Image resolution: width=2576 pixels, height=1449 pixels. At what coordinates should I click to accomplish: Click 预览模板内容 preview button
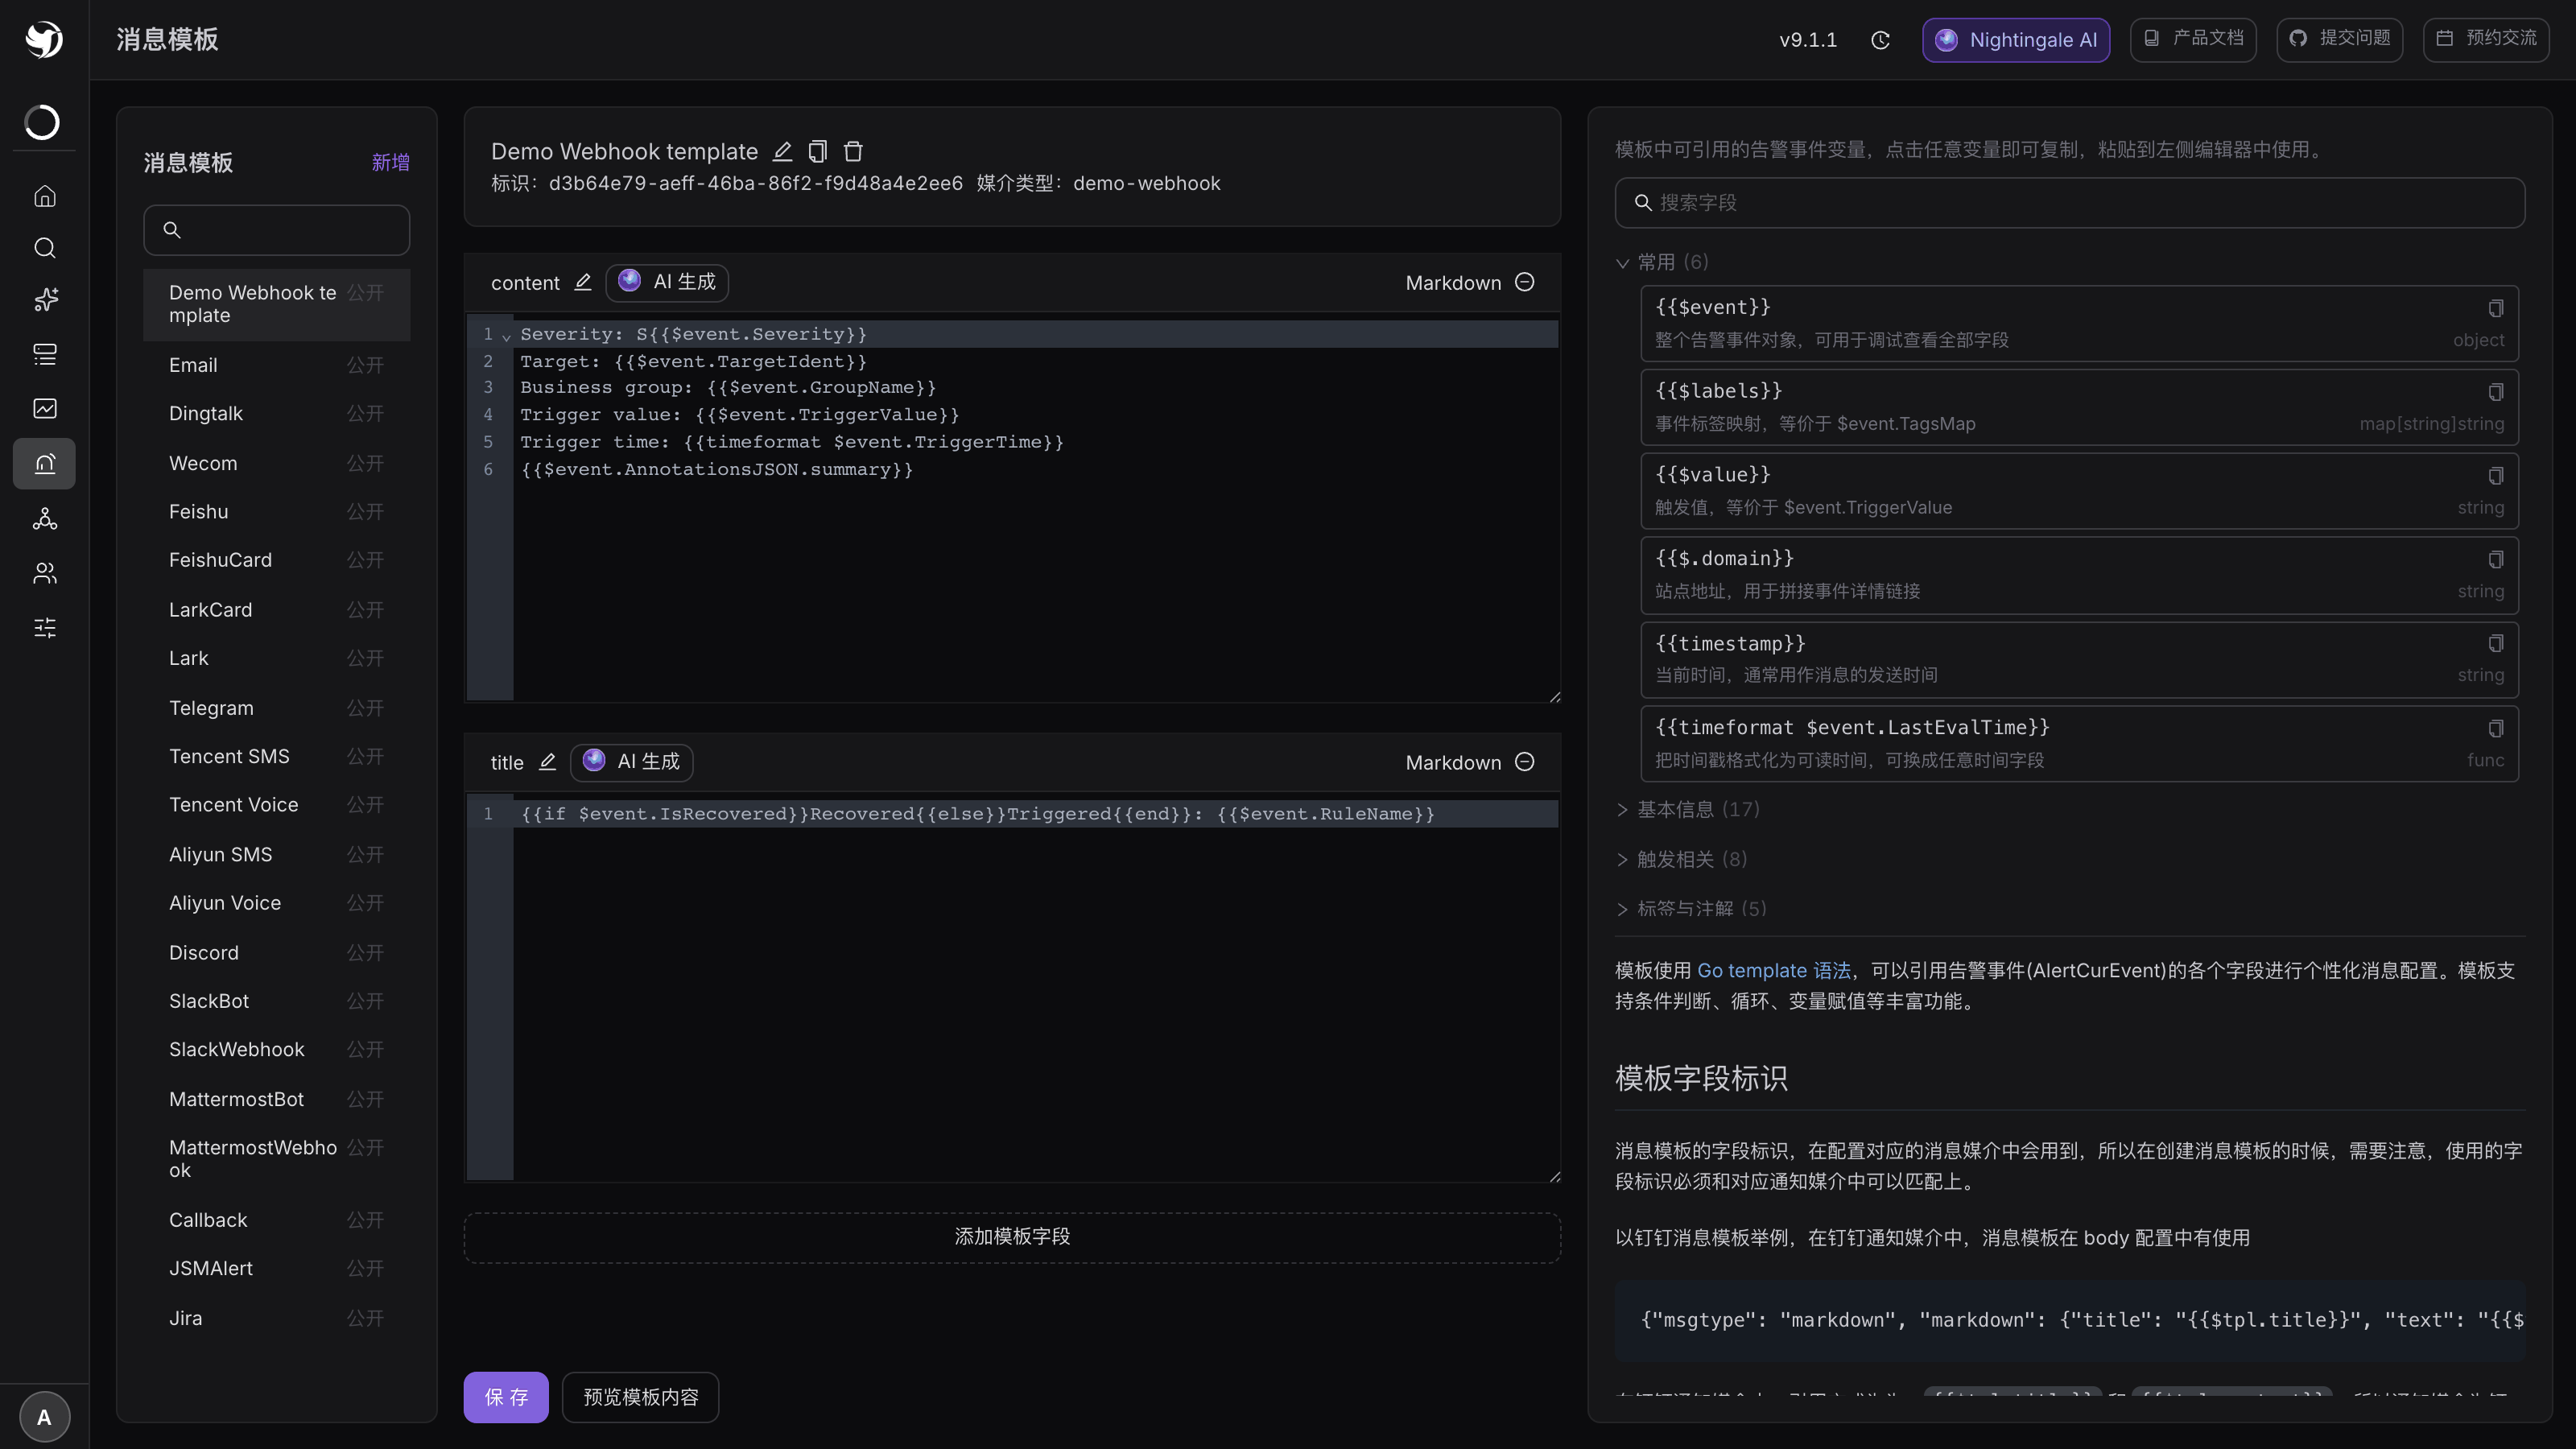(640, 1397)
